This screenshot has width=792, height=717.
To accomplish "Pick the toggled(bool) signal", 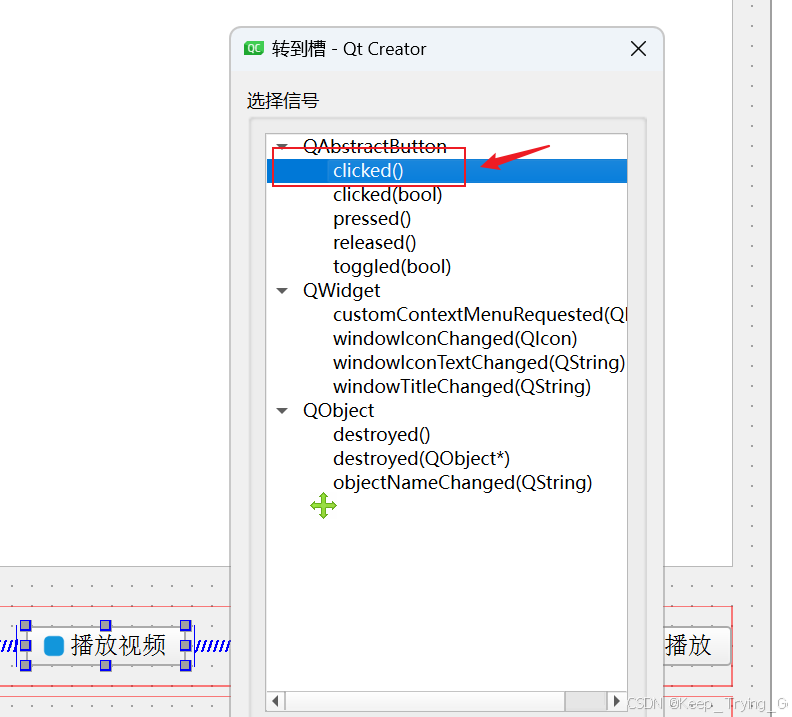I will 392,267.
